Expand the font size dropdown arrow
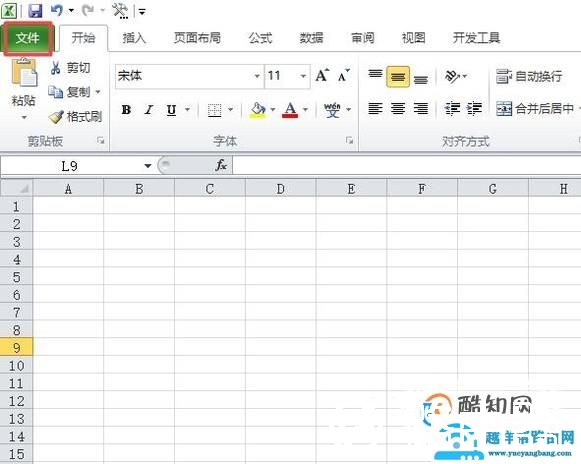This screenshot has width=581, height=464. (x=303, y=76)
